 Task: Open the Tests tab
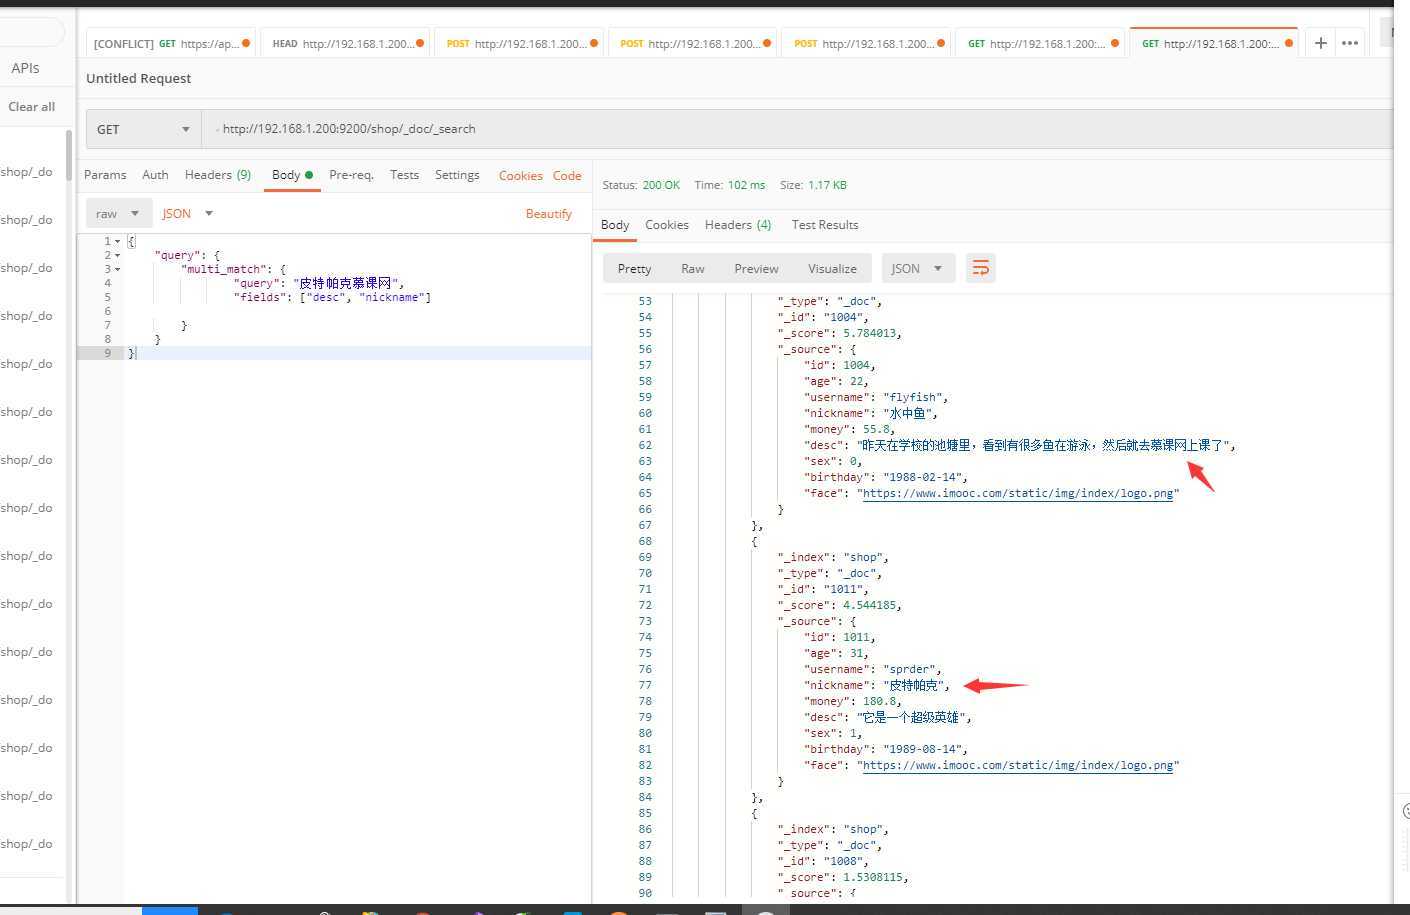click(x=404, y=175)
